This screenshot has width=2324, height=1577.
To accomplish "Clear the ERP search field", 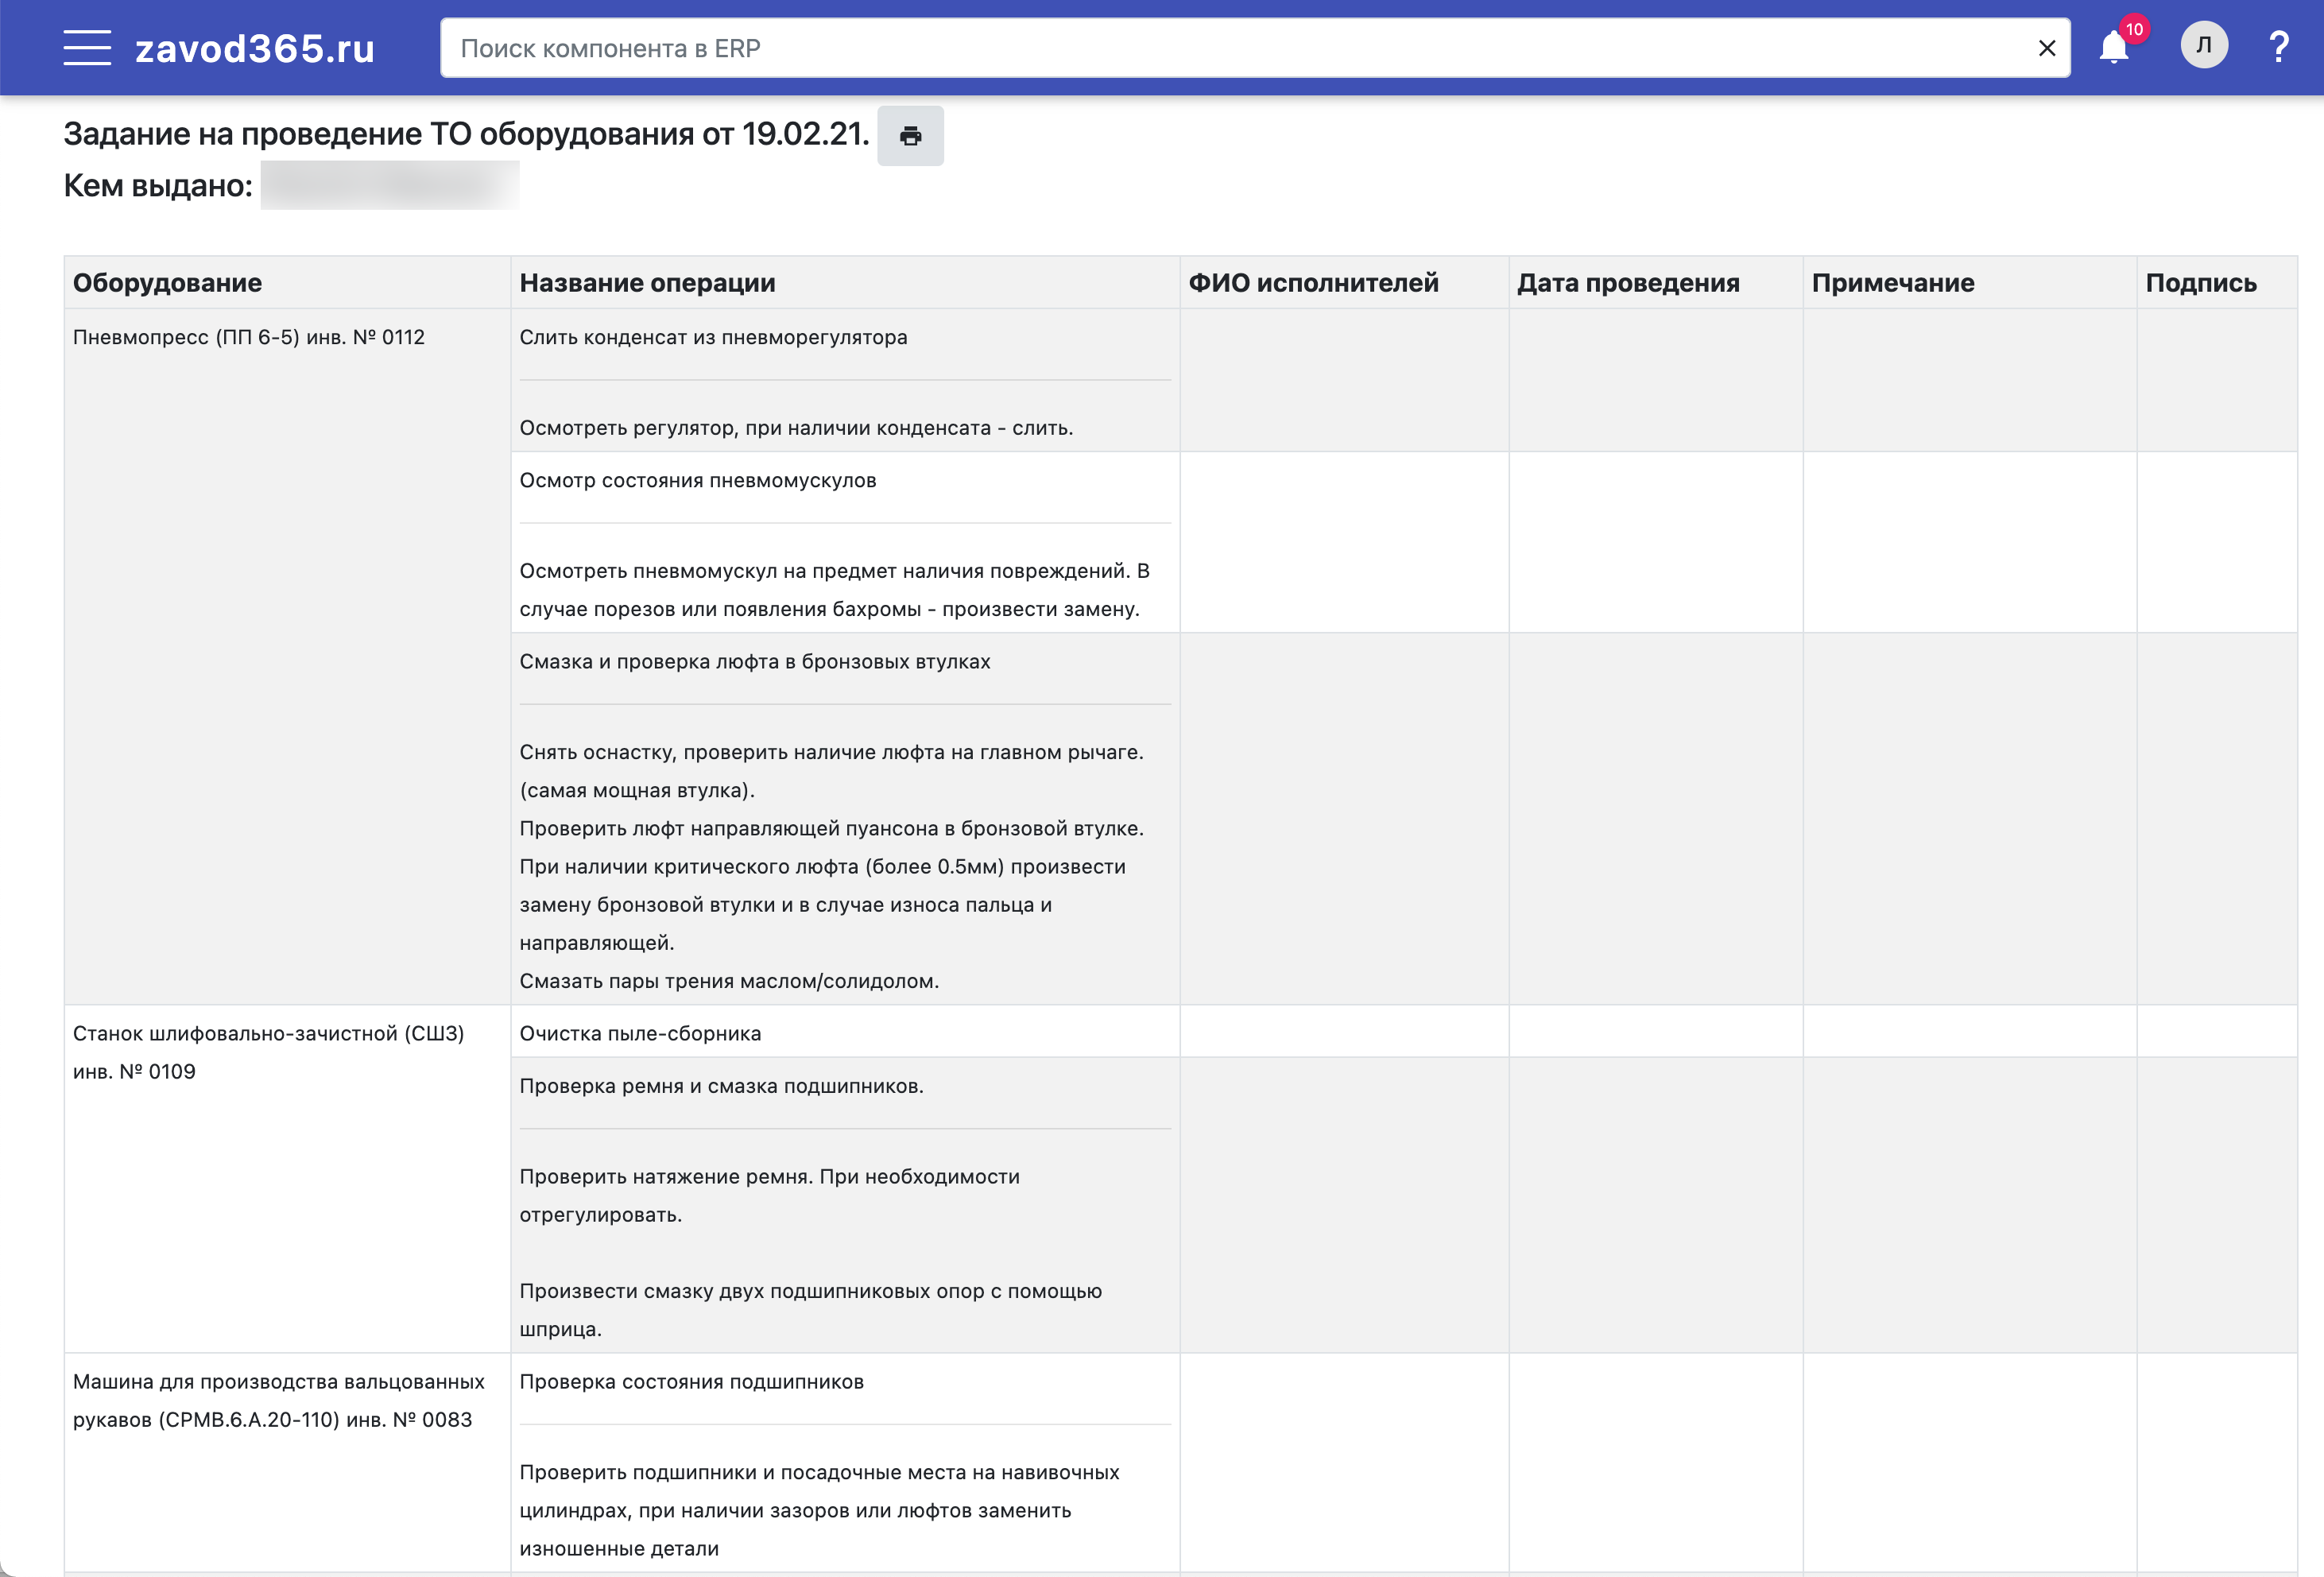I will coord(2046,48).
